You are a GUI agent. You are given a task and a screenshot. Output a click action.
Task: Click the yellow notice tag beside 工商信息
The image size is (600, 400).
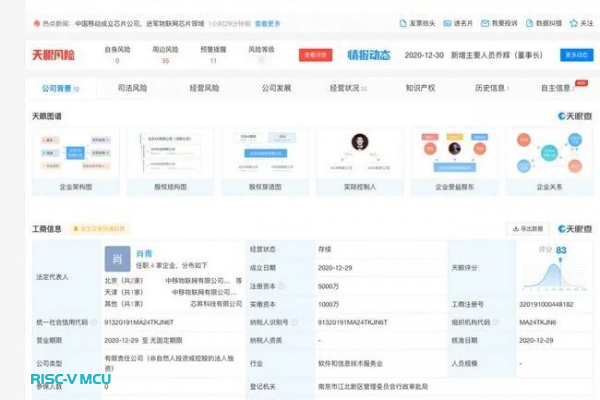click(x=99, y=229)
